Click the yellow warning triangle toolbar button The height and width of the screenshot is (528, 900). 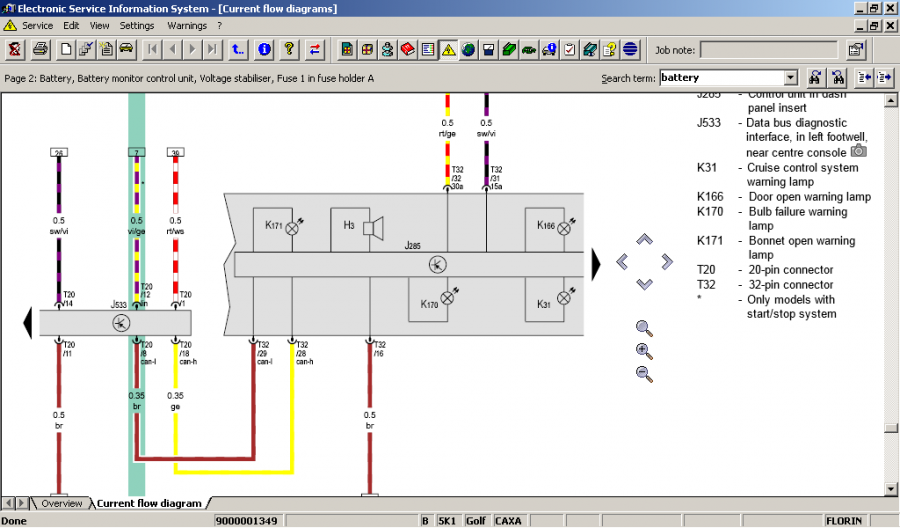click(448, 49)
